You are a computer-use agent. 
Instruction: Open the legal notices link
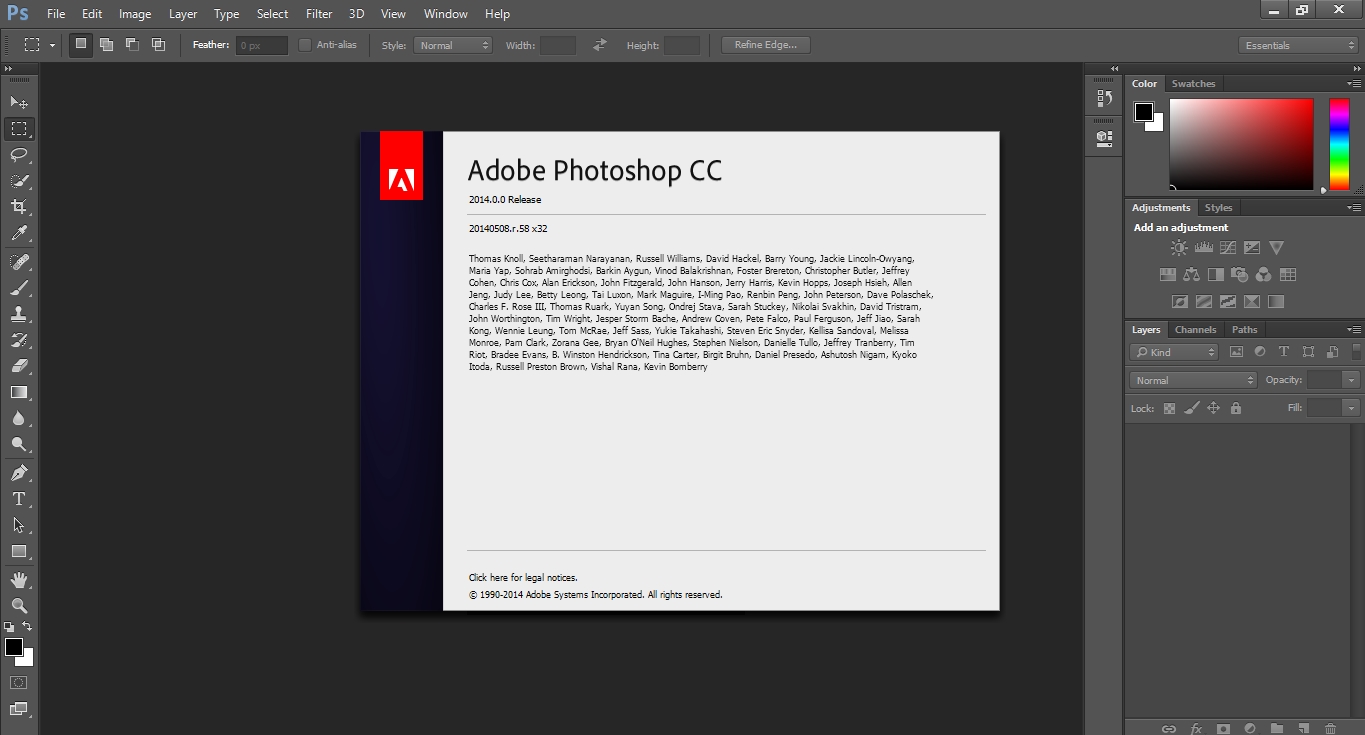(523, 578)
